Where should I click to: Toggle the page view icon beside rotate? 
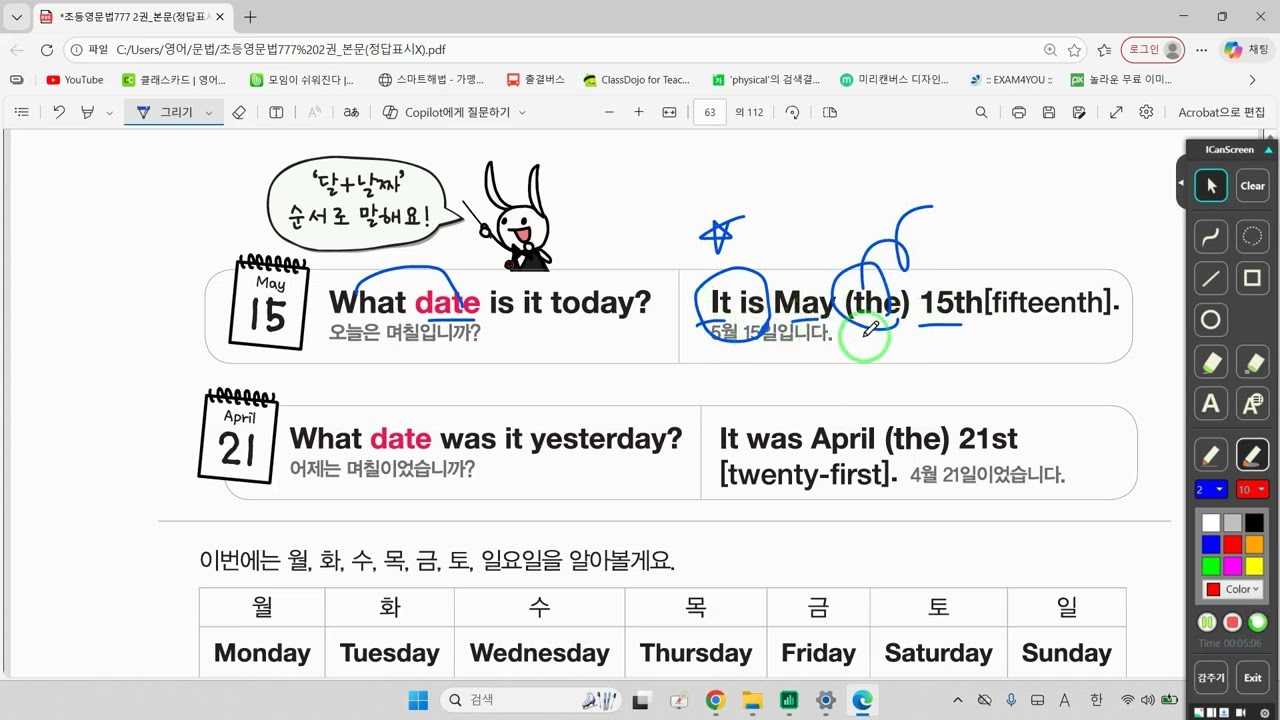point(829,113)
